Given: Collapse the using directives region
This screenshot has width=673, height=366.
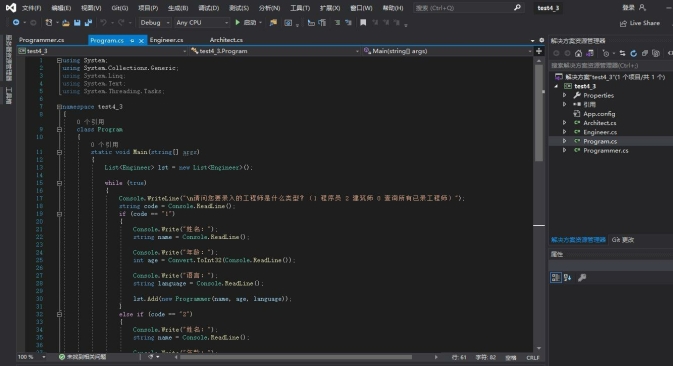Looking at the screenshot, I should pyautogui.click(x=59, y=60).
